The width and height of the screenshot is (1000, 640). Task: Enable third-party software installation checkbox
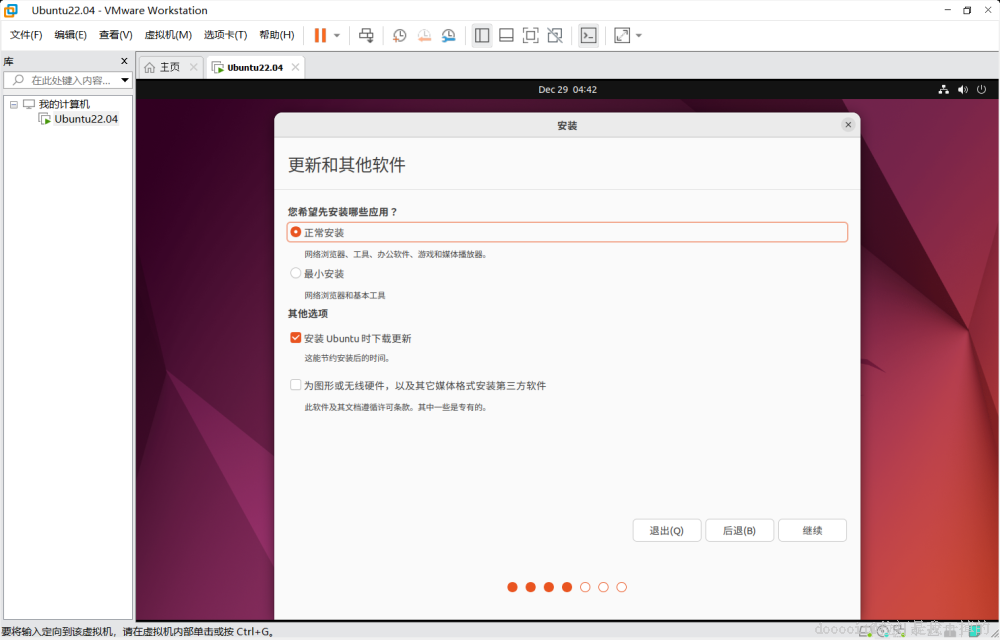click(x=295, y=384)
